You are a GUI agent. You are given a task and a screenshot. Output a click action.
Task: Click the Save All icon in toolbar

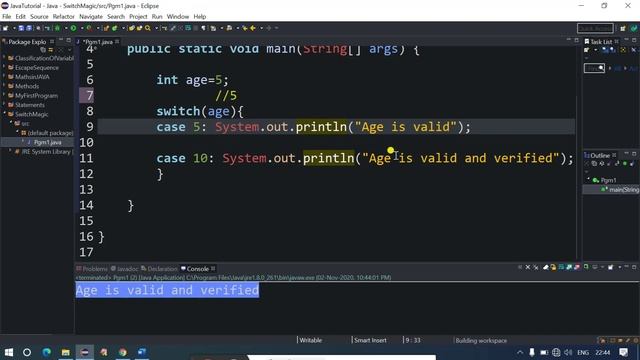point(29,28)
